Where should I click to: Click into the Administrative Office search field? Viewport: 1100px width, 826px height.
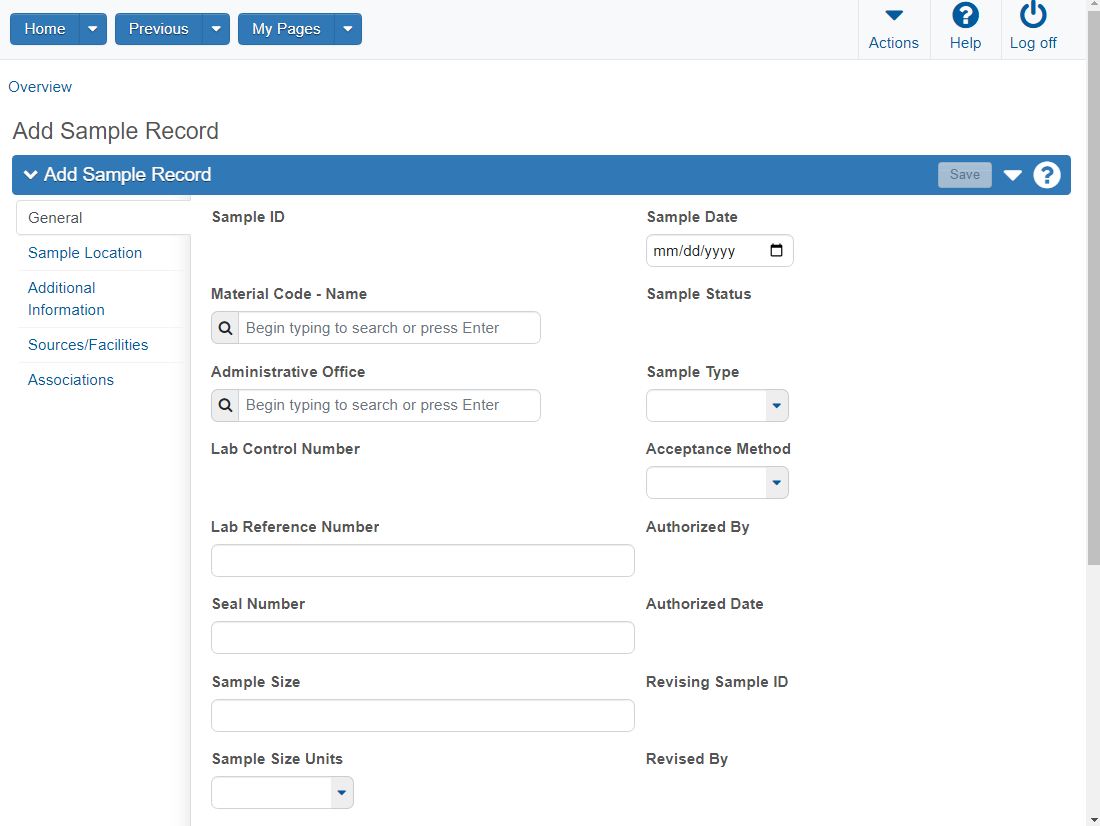click(x=389, y=405)
